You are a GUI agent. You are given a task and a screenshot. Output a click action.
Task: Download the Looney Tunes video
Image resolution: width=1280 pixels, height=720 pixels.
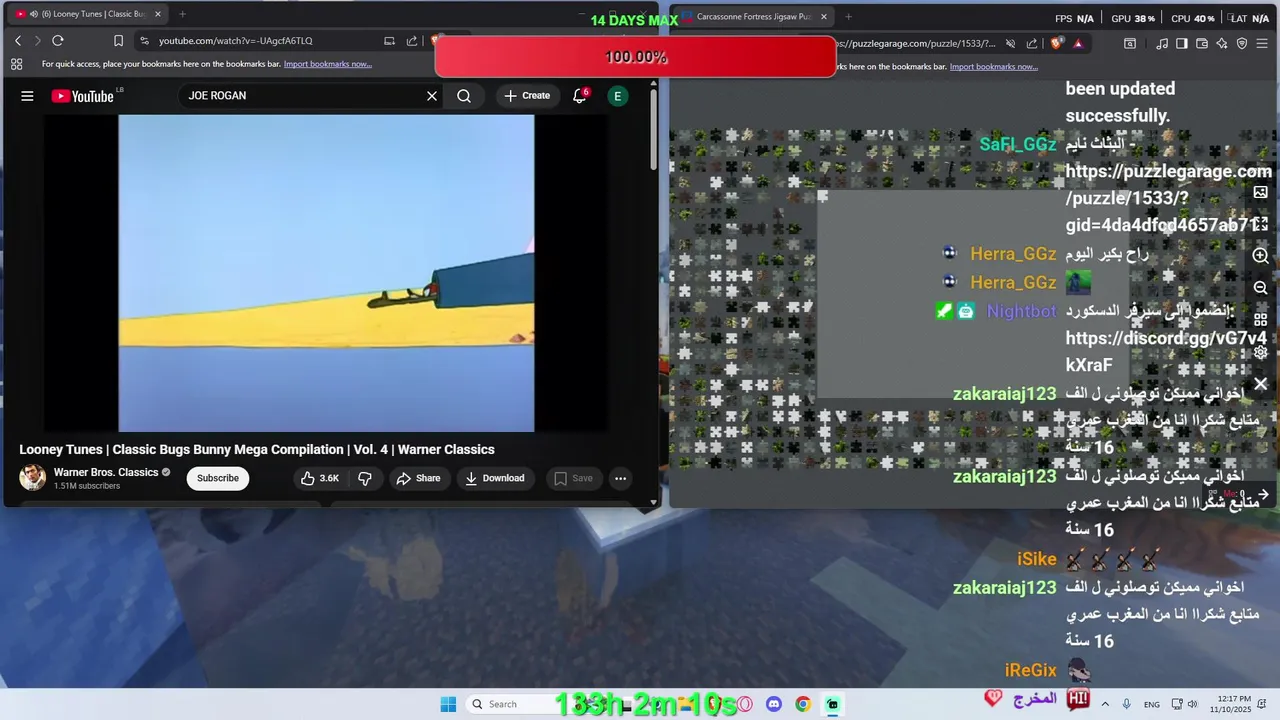tap(495, 478)
